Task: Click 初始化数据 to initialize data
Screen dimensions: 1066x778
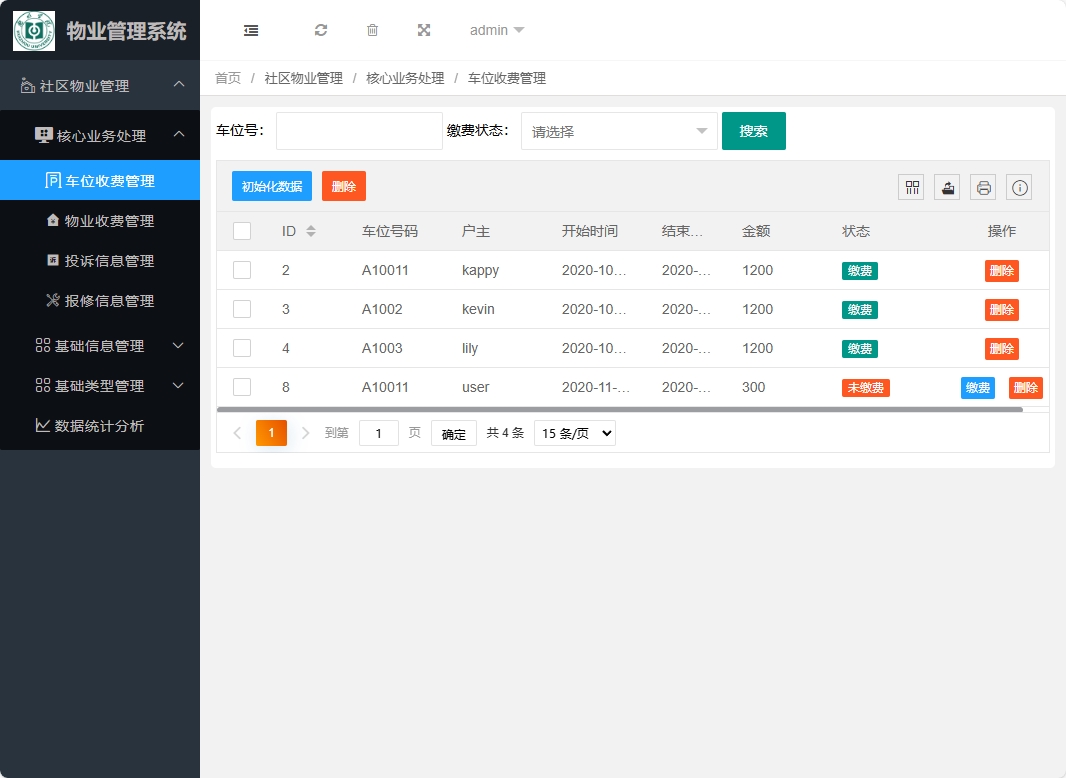Action: (x=271, y=186)
